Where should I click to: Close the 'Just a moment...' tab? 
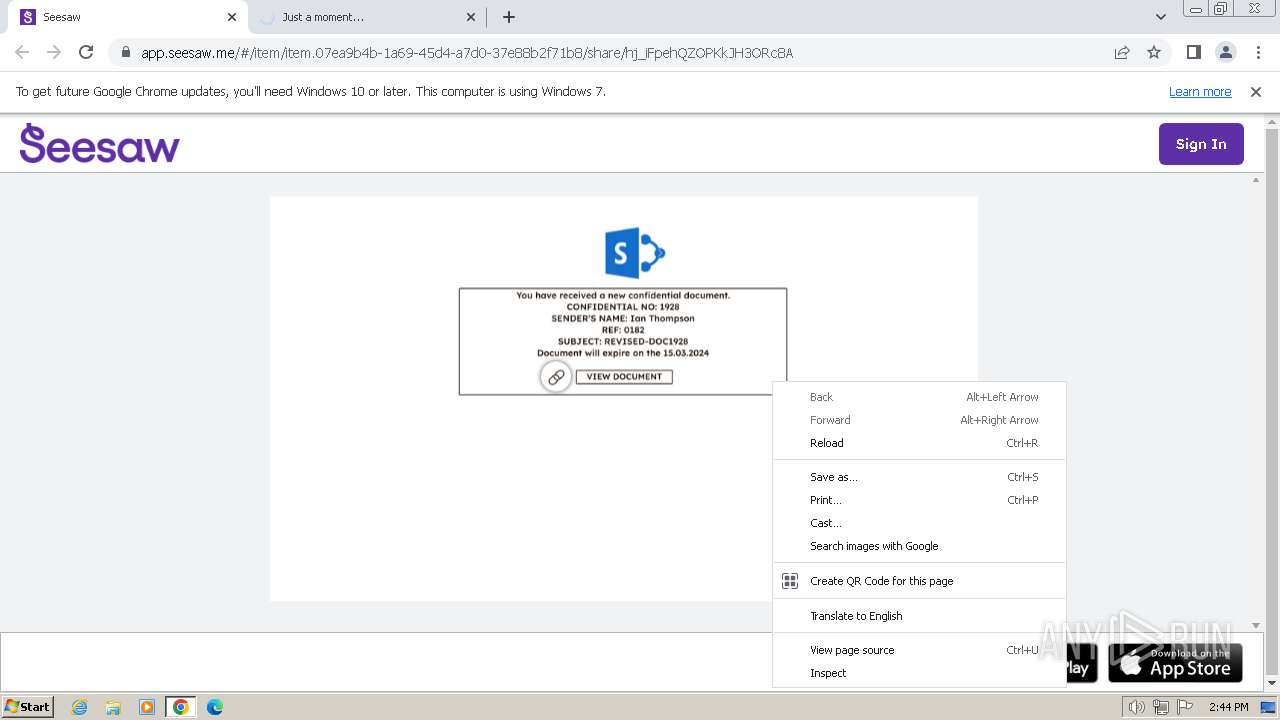coord(471,17)
